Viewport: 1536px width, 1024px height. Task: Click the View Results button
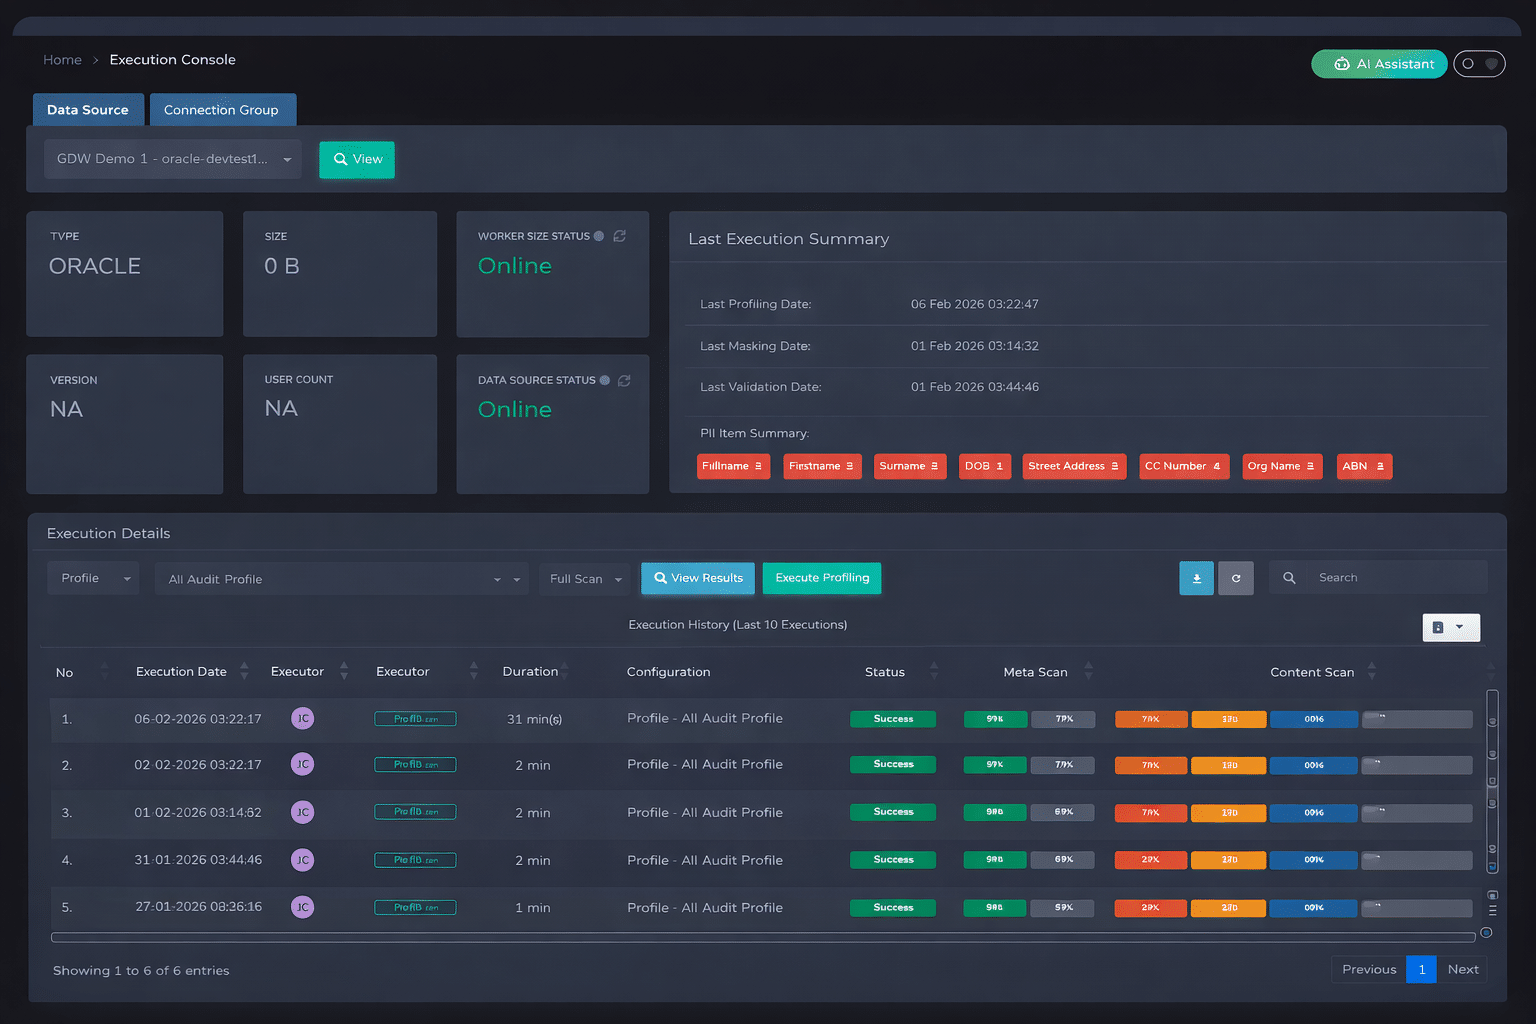[x=697, y=578]
